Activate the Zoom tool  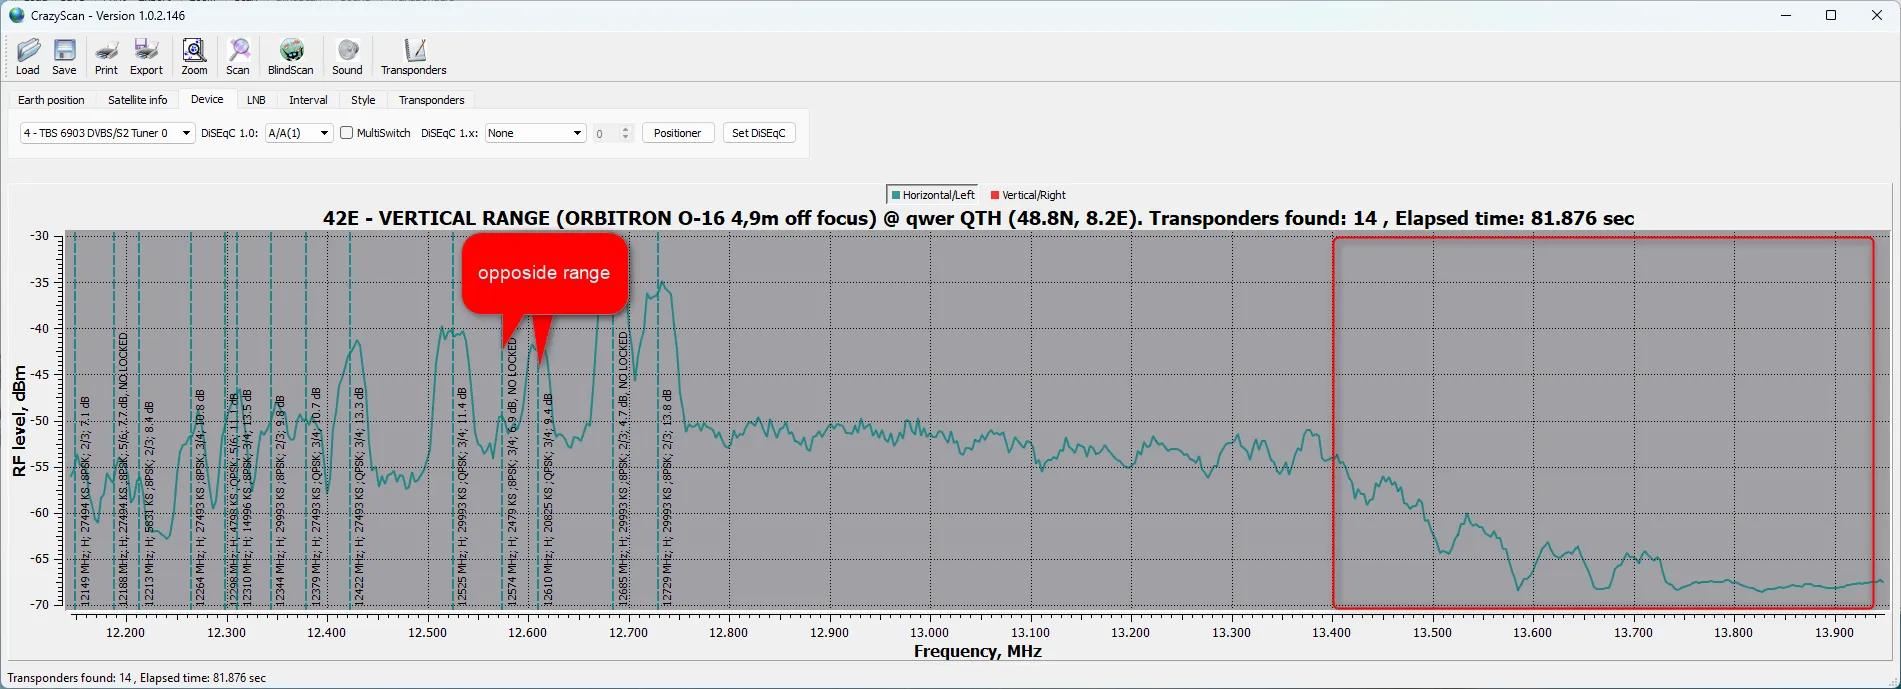[x=194, y=56]
